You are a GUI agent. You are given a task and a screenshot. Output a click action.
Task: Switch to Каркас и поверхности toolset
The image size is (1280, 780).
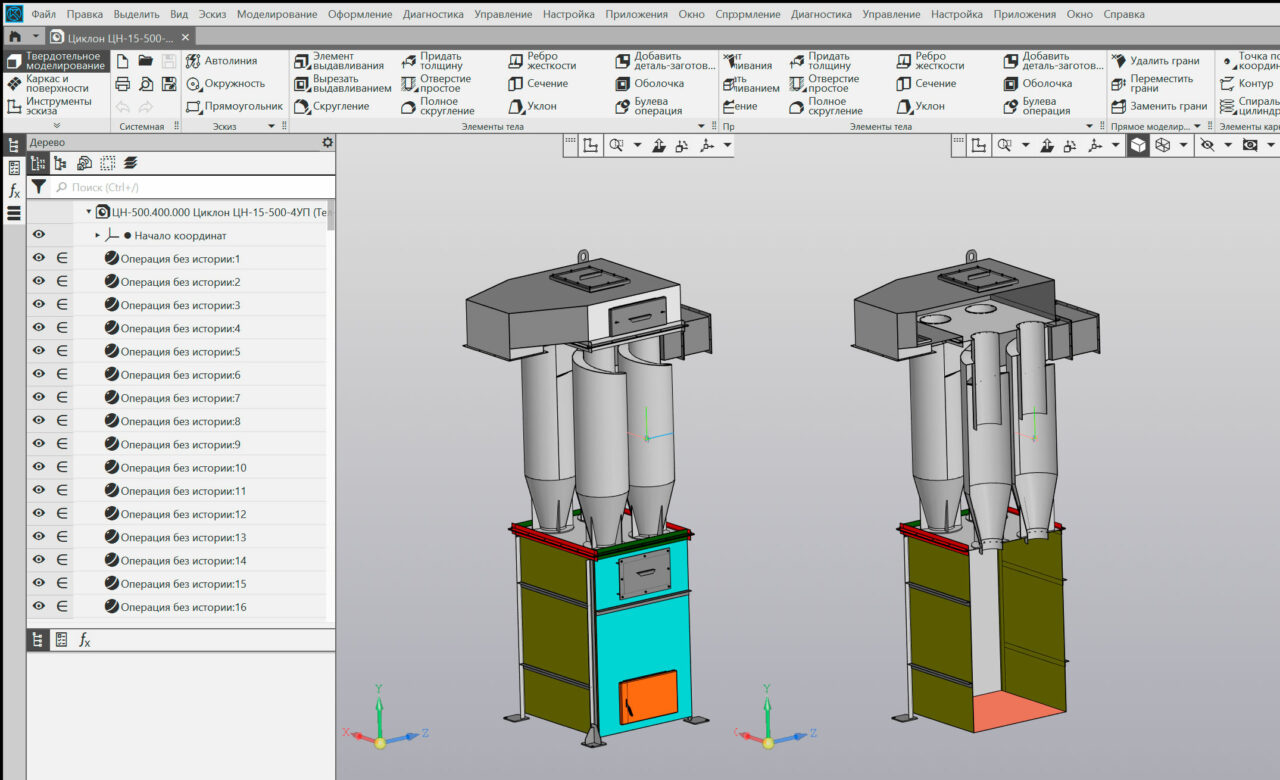click(x=55, y=84)
